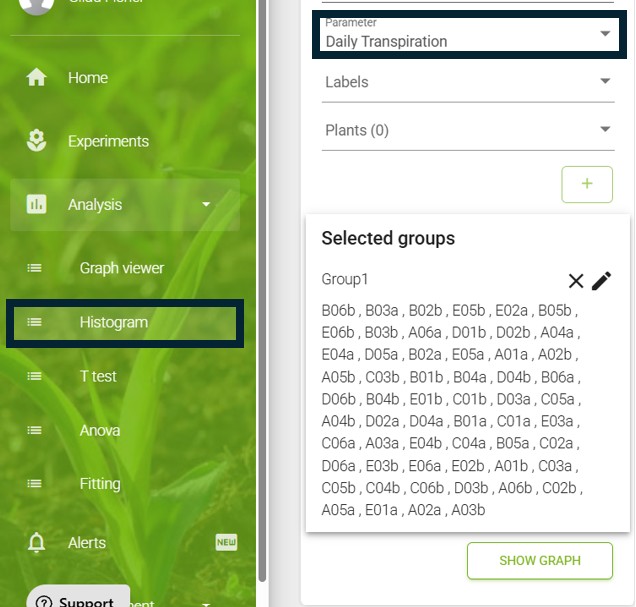Click the list icon beside Graph viewer

click(34, 268)
